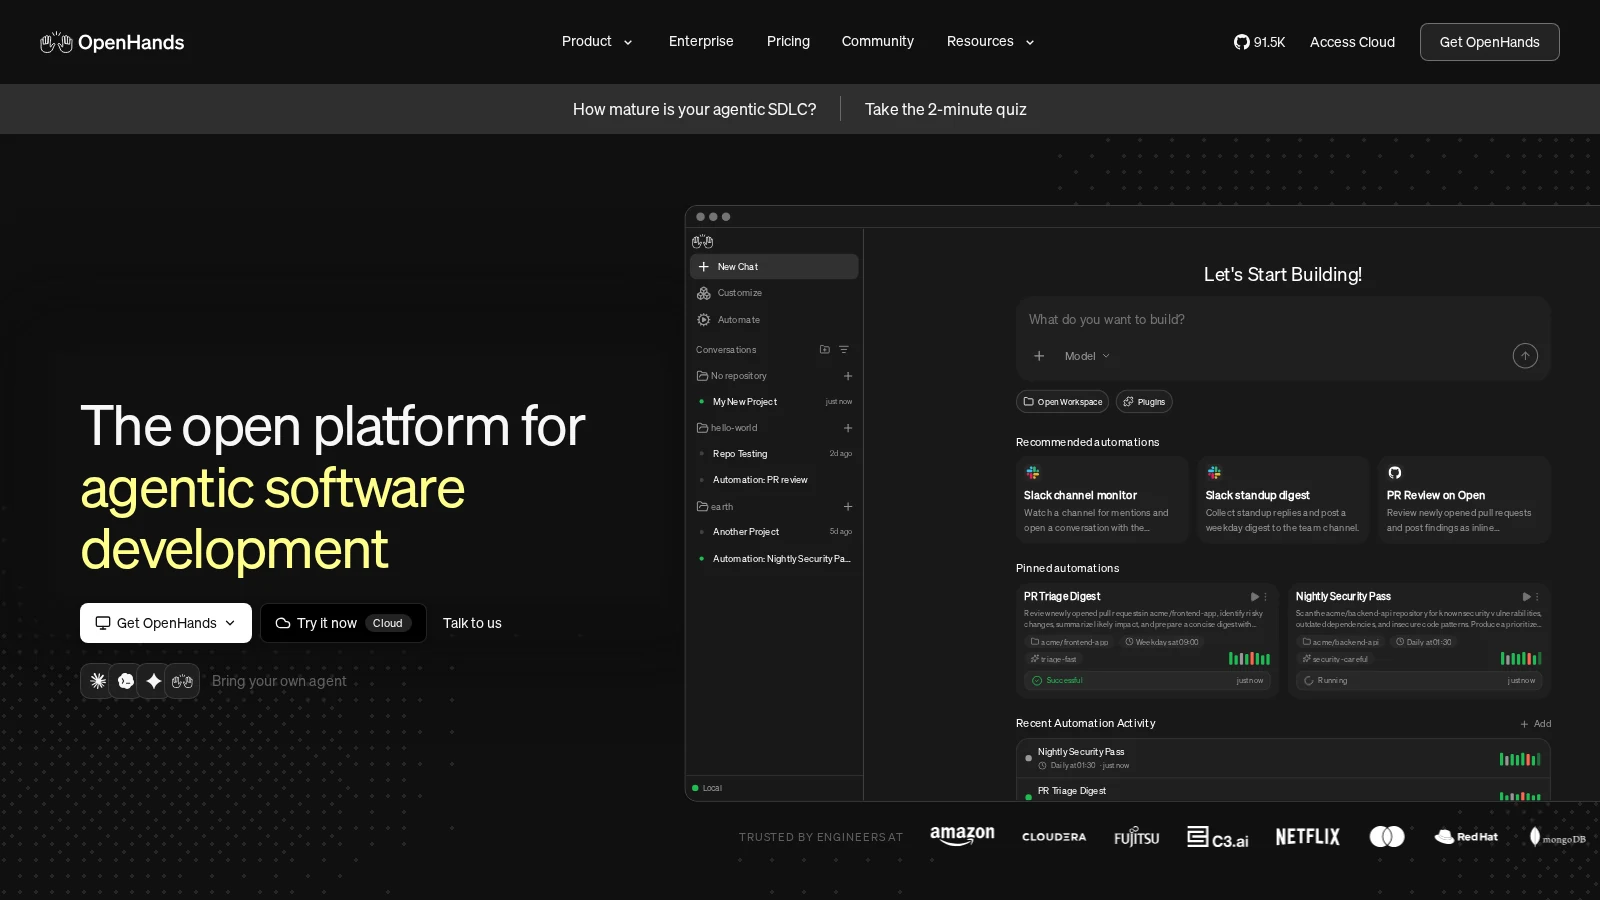Take the 2-minute quiz link
Viewport: 1600px width, 900px height.
coord(946,109)
